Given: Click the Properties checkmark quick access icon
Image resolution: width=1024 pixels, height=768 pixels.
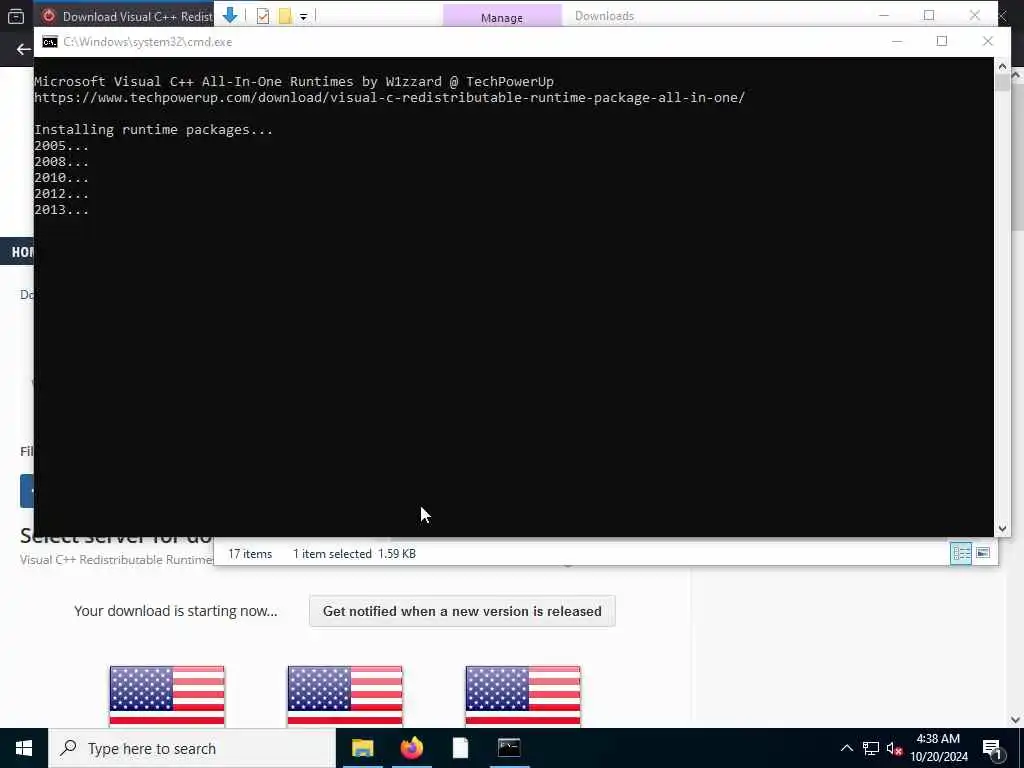Looking at the screenshot, I should point(263,16).
